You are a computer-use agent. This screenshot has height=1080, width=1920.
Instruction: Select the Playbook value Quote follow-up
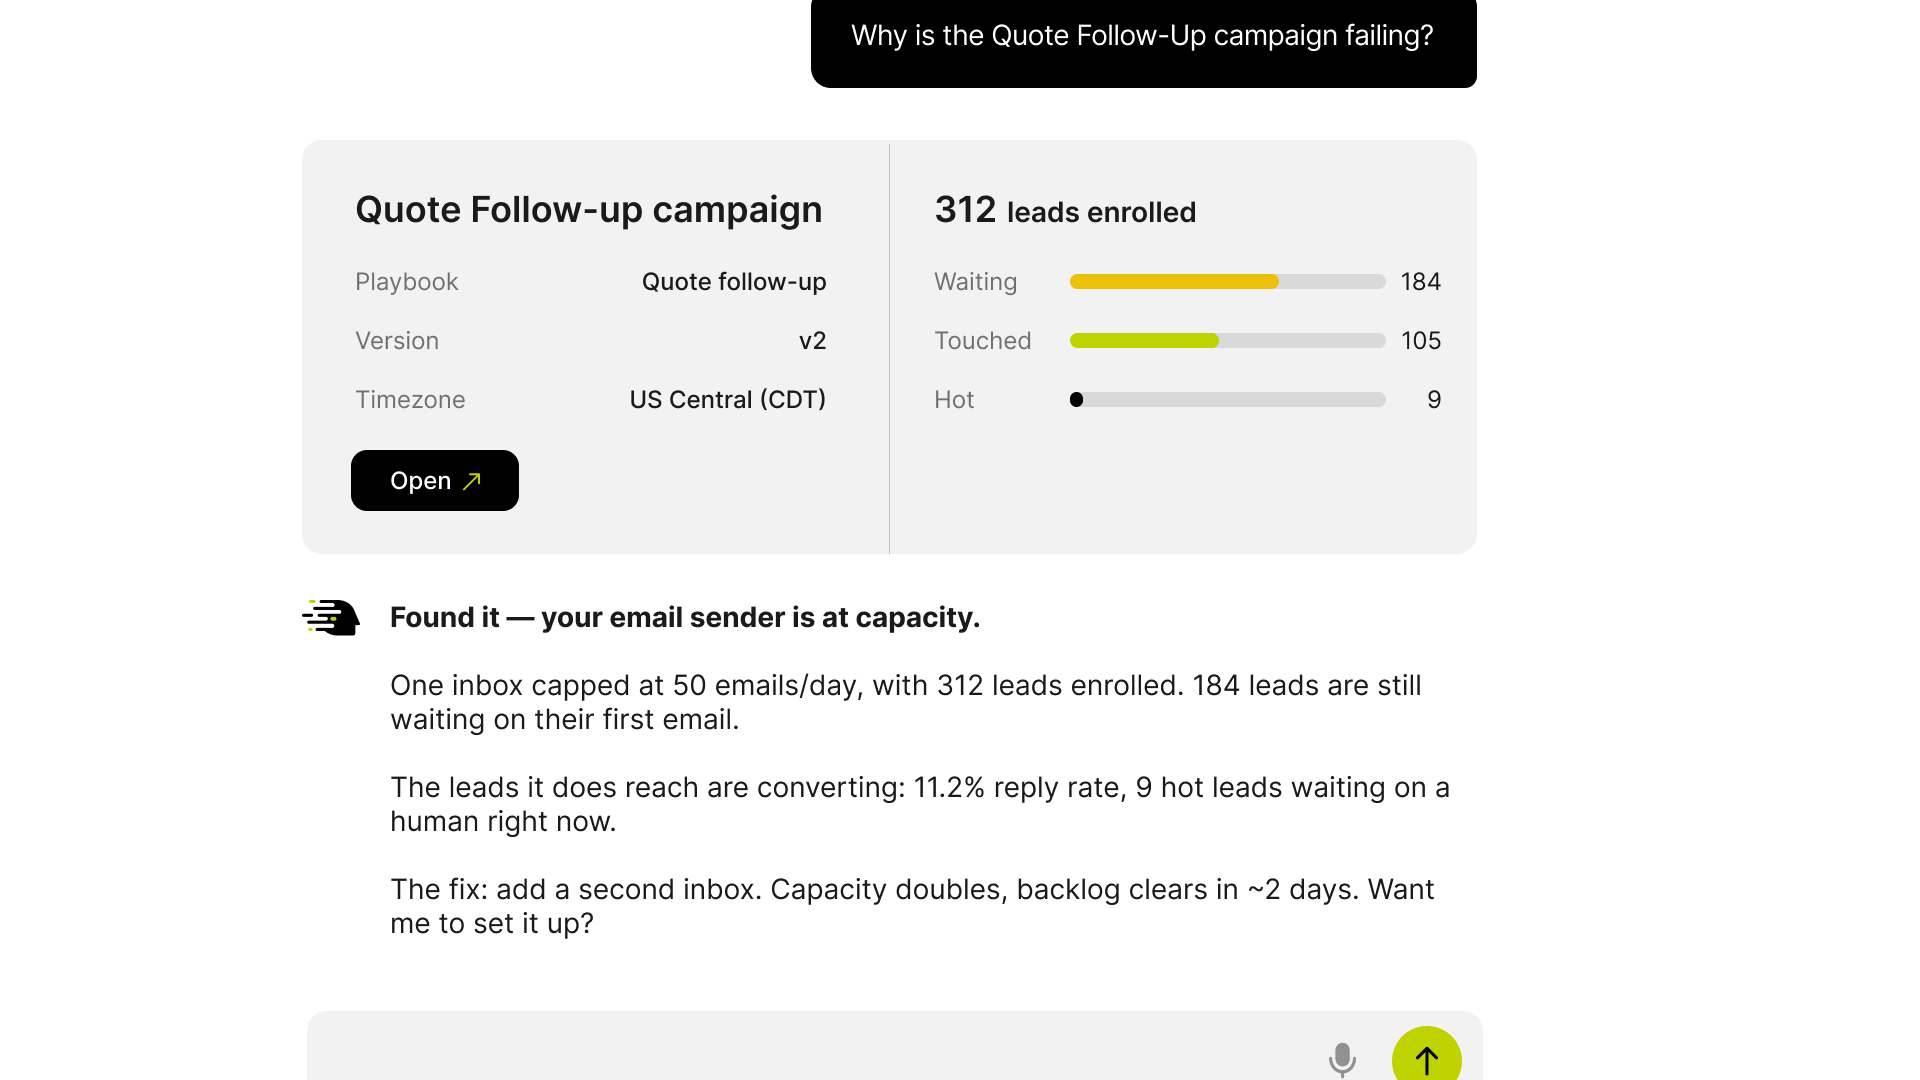(x=734, y=282)
